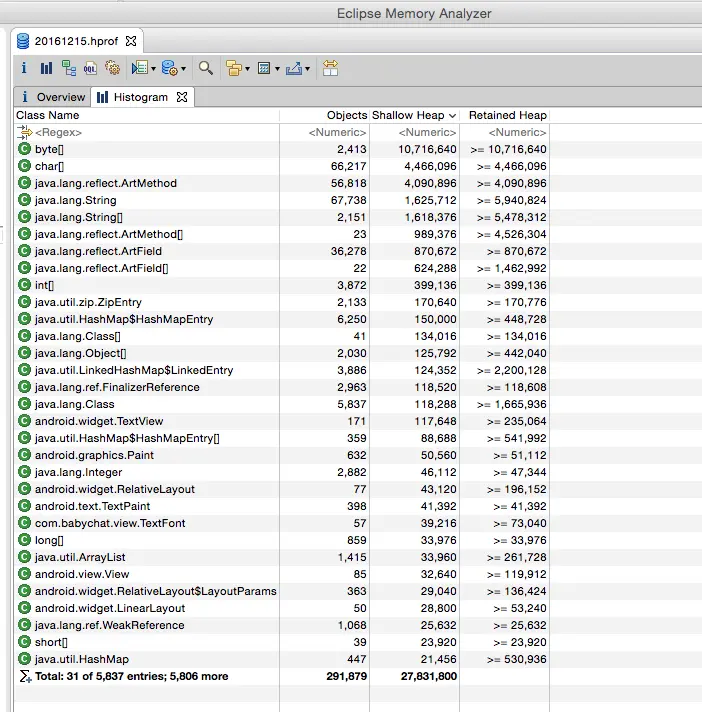Click the magnifier find object icon
The image size is (702, 712).
206,68
